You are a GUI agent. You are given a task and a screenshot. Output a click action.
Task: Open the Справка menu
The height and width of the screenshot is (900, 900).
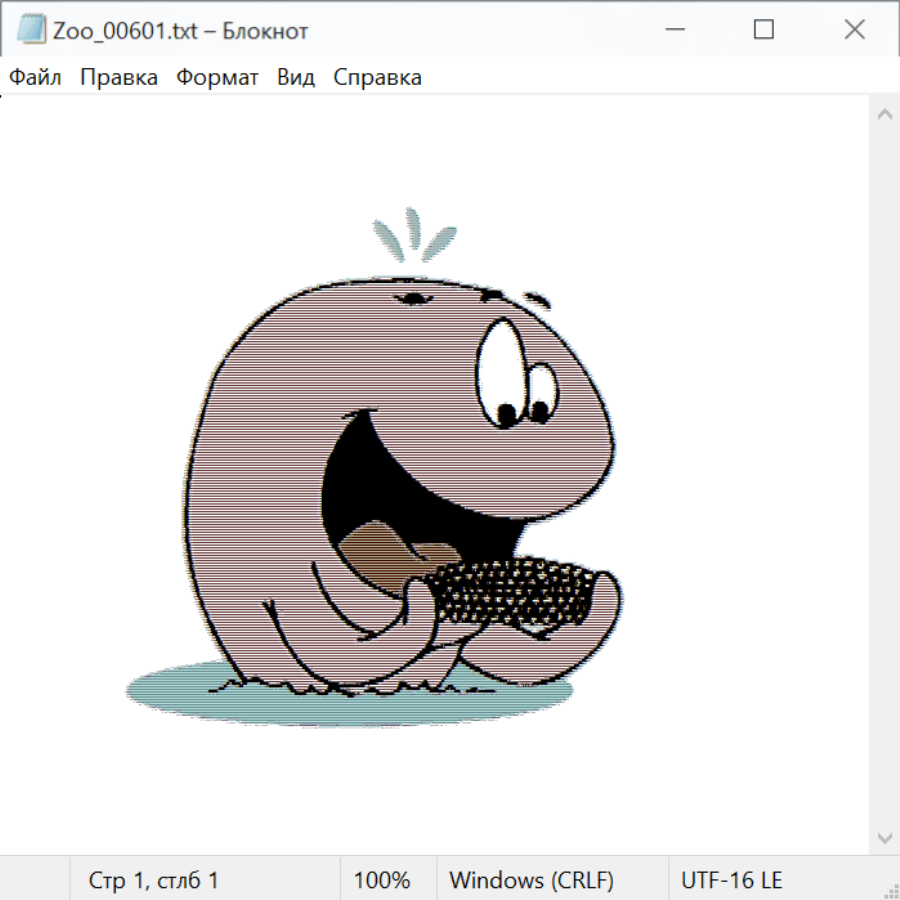pos(377,77)
